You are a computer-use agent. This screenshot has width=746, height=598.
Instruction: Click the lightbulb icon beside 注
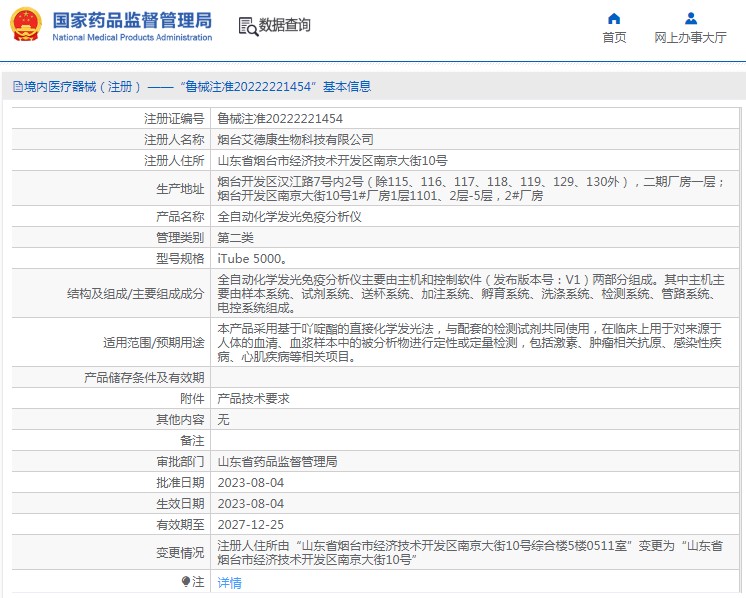pyautogui.click(x=186, y=582)
